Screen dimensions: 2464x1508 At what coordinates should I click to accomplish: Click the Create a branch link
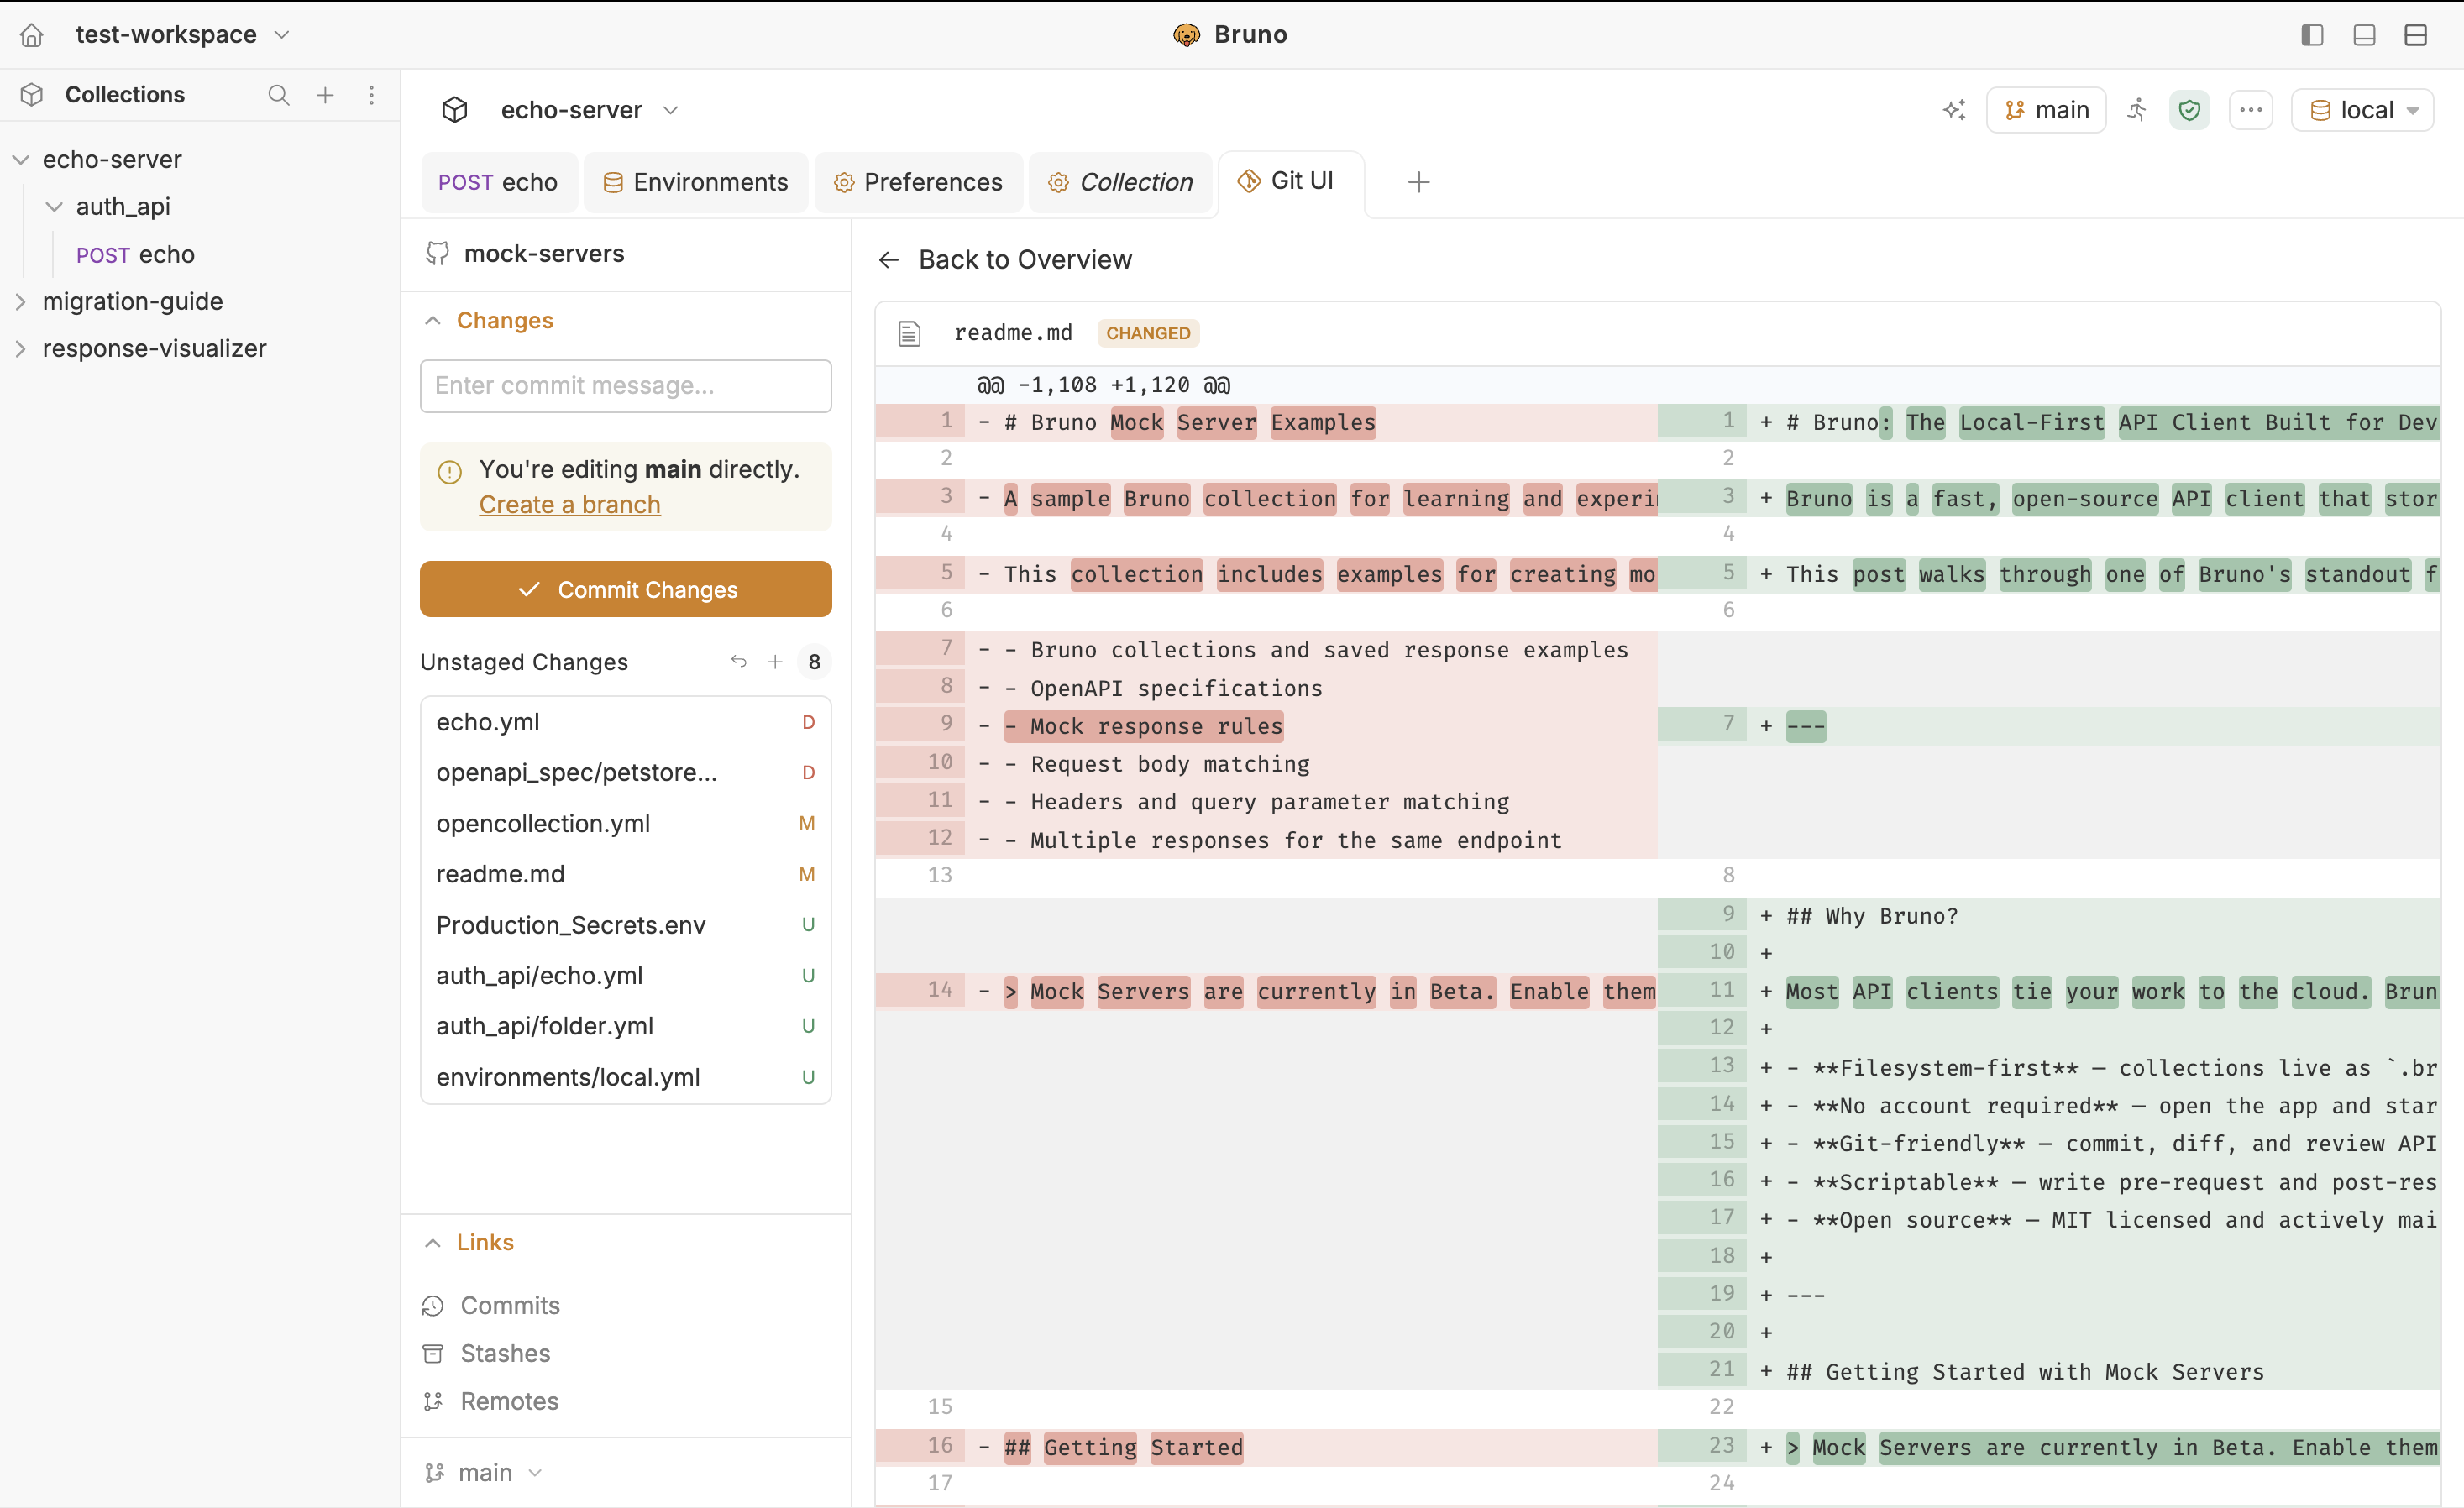[570, 505]
